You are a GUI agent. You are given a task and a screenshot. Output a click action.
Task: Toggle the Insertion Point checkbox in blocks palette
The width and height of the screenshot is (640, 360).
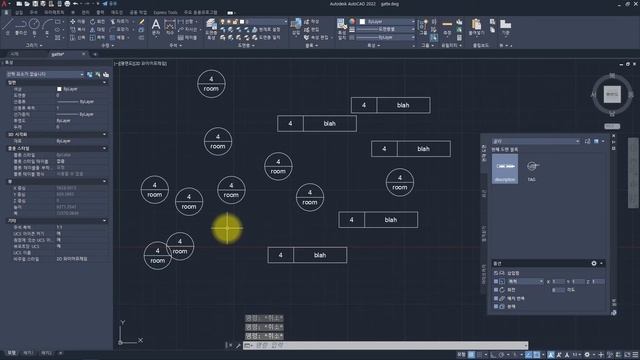496,273
